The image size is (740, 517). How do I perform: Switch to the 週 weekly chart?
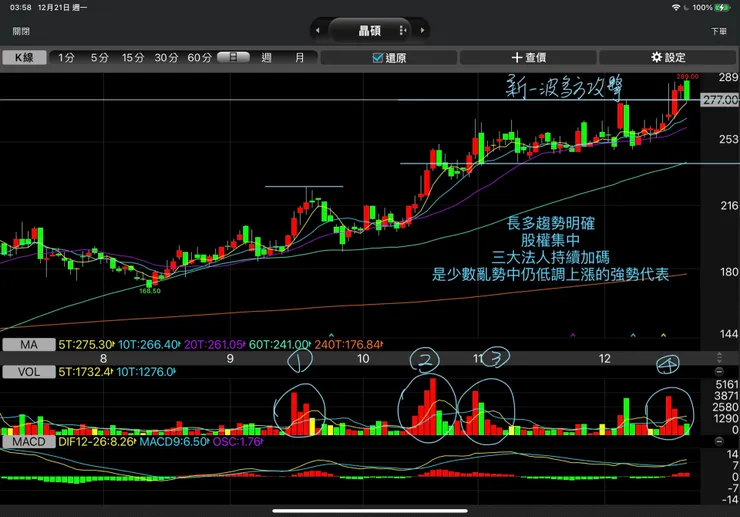click(x=266, y=58)
